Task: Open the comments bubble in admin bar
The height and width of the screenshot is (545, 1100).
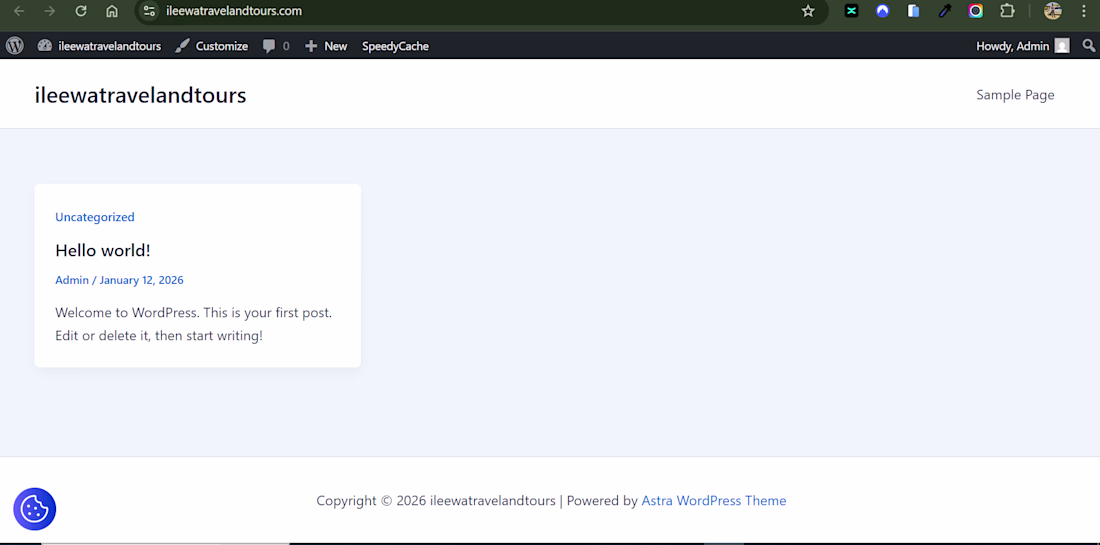Action: [x=276, y=46]
